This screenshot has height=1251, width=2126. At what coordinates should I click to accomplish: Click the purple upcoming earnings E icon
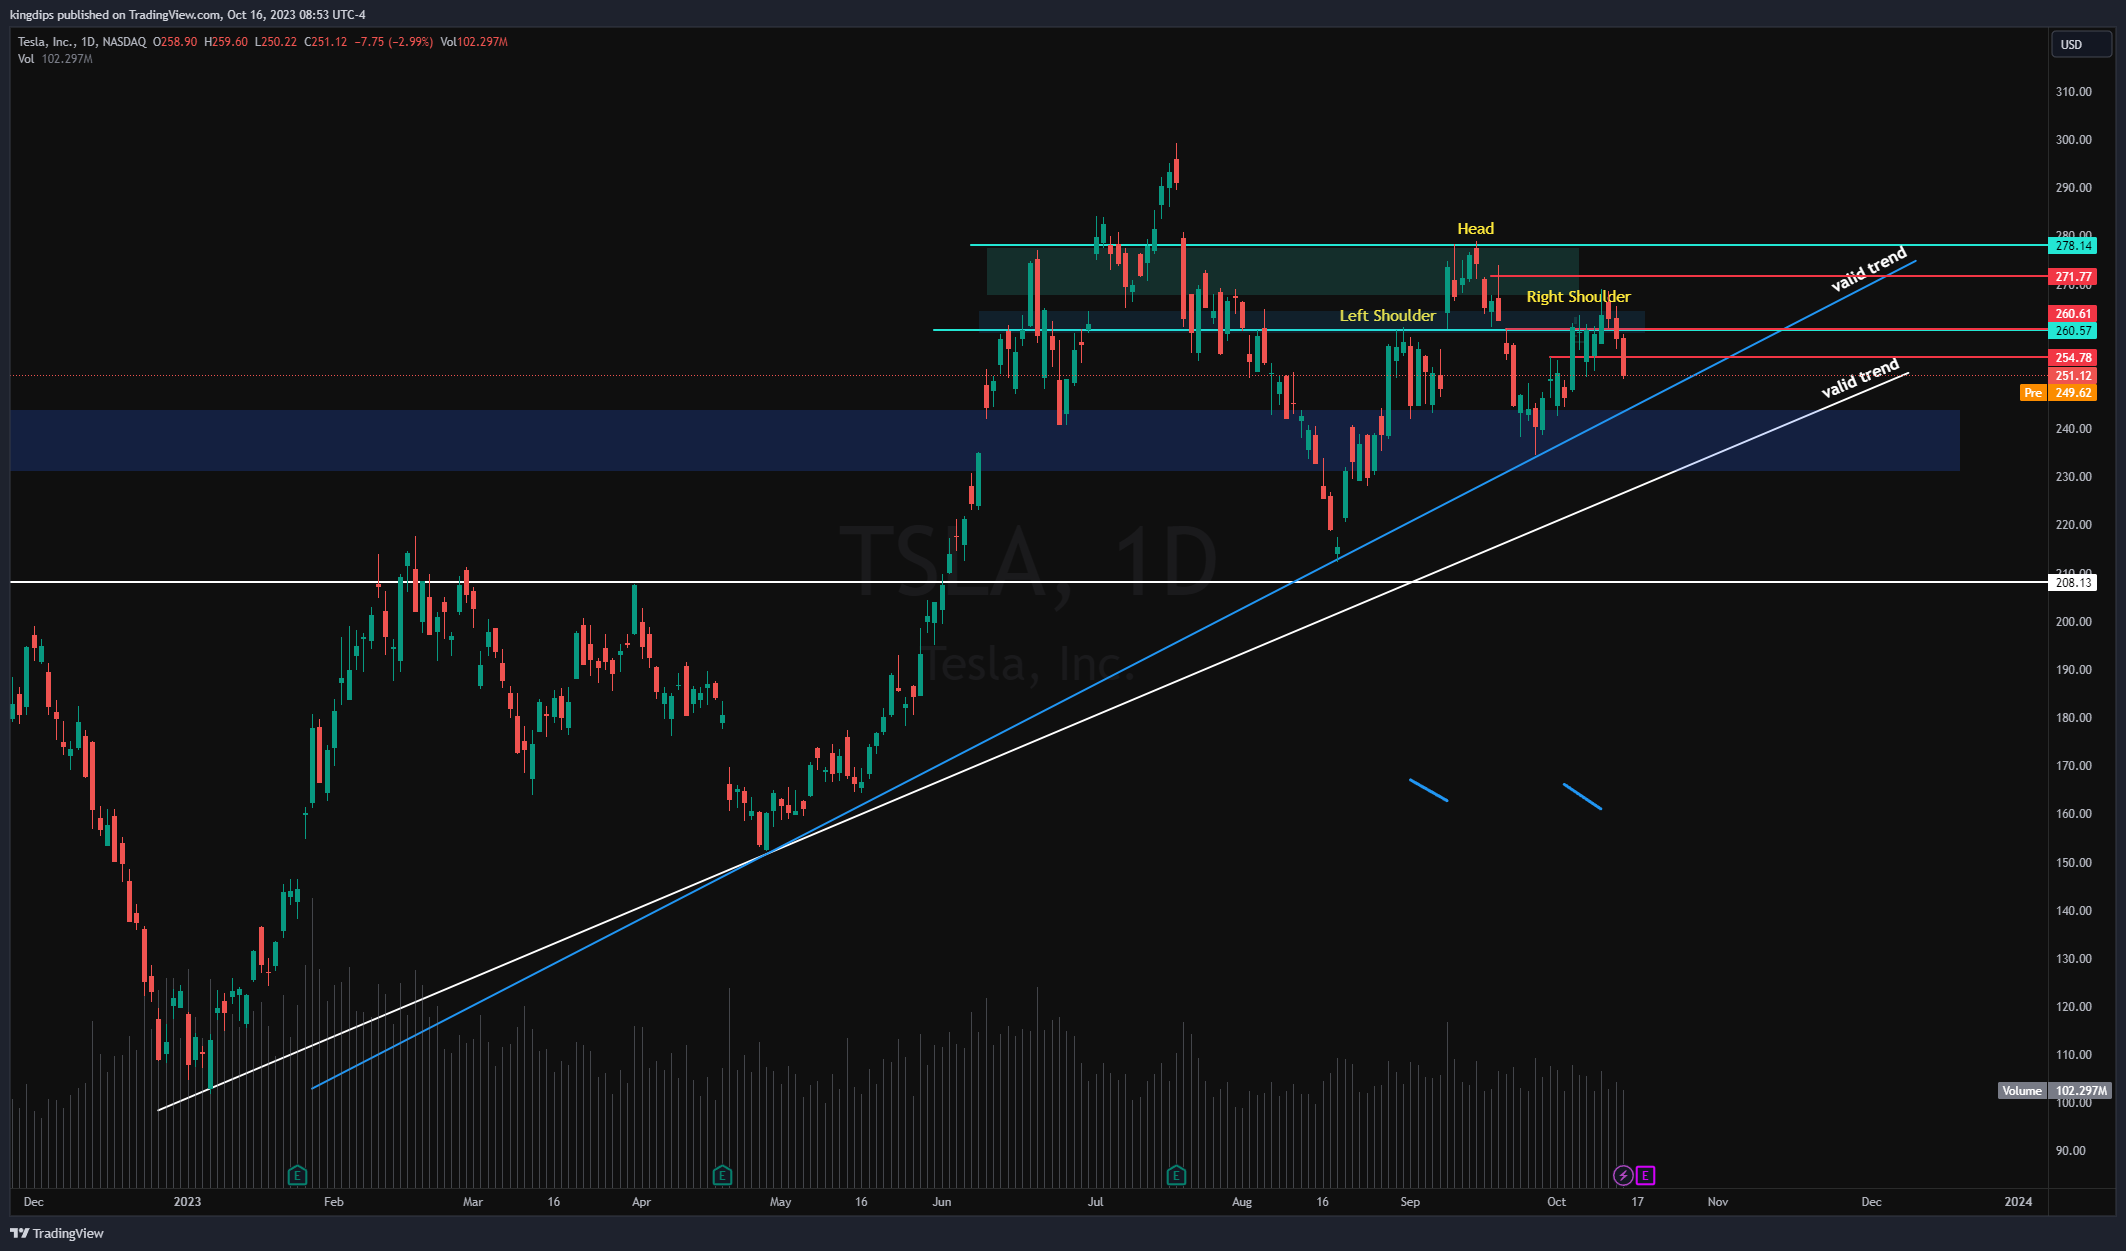coord(1645,1175)
